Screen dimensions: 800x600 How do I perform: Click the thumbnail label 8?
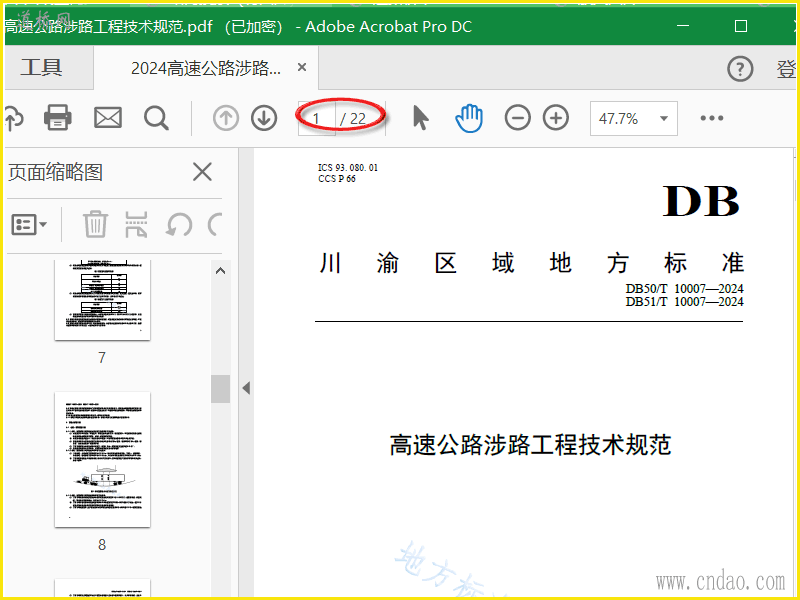click(x=102, y=544)
